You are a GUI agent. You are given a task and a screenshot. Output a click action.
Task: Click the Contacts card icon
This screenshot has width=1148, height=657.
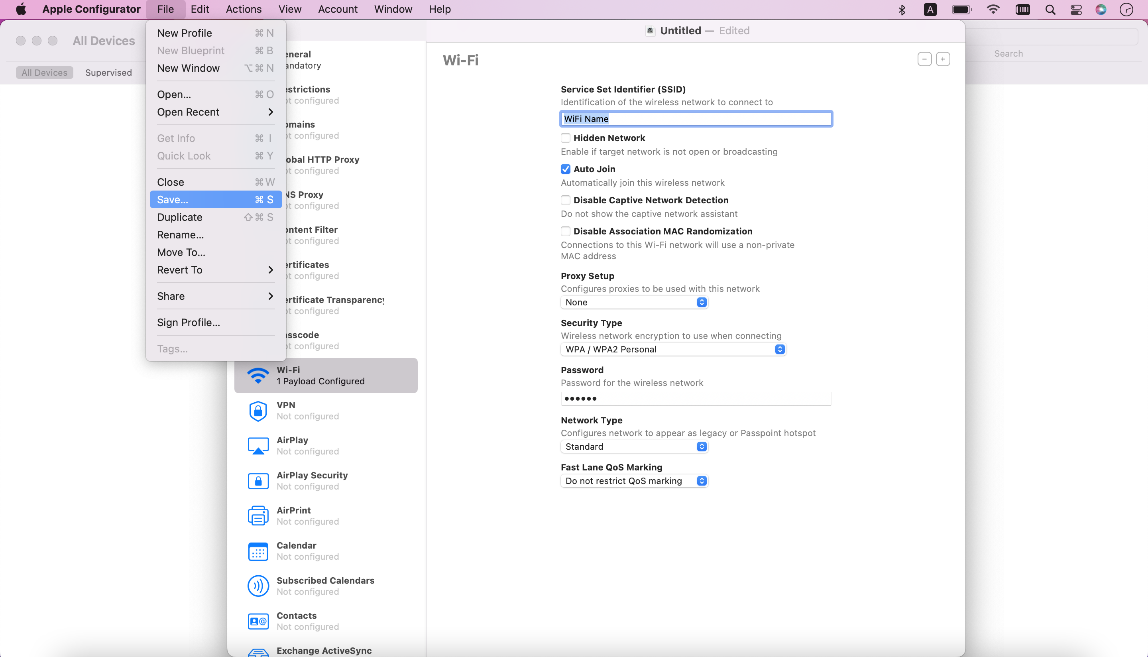(x=258, y=621)
